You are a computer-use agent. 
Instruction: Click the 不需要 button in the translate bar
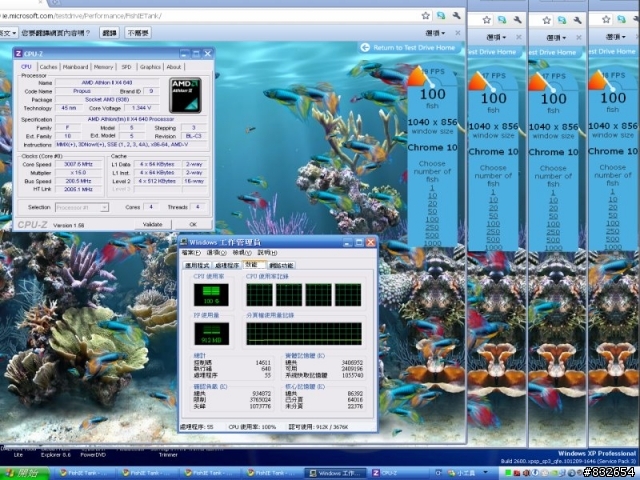click(138, 33)
